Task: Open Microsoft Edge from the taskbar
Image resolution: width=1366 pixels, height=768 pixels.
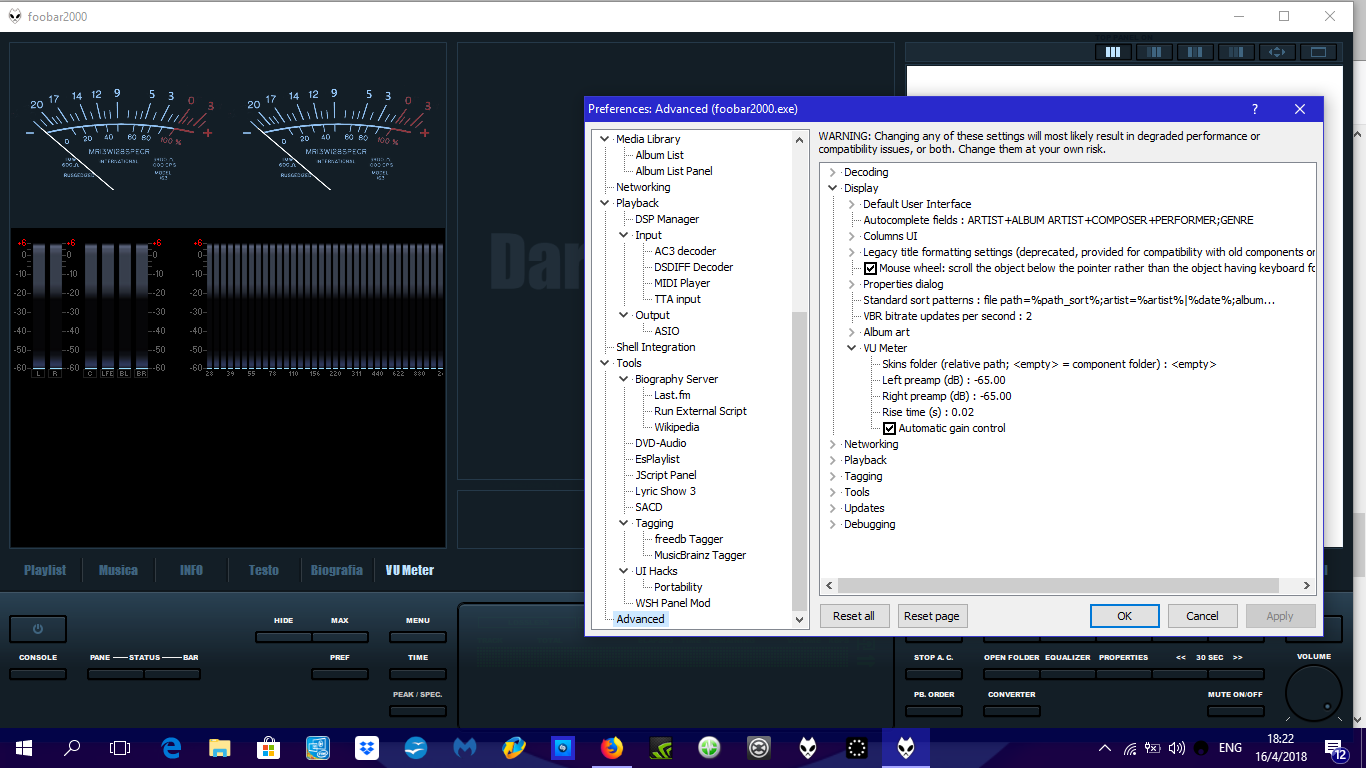Action: tap(171, 747)
